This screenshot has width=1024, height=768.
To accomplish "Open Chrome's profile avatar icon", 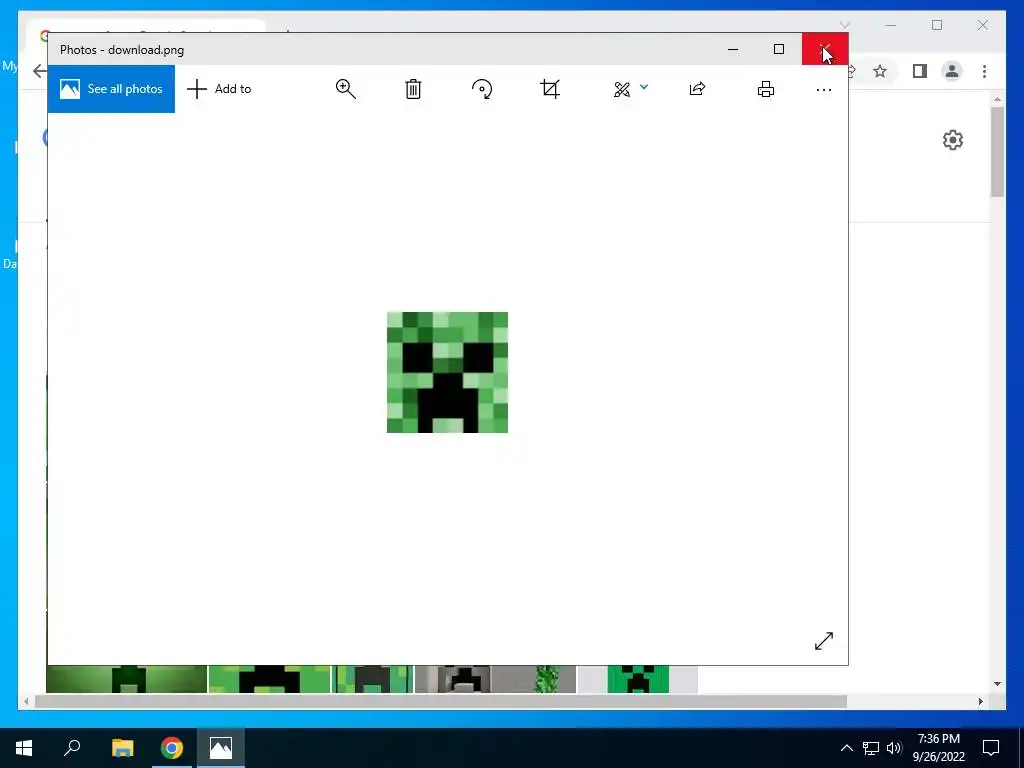I will click(x=952, y=71).
